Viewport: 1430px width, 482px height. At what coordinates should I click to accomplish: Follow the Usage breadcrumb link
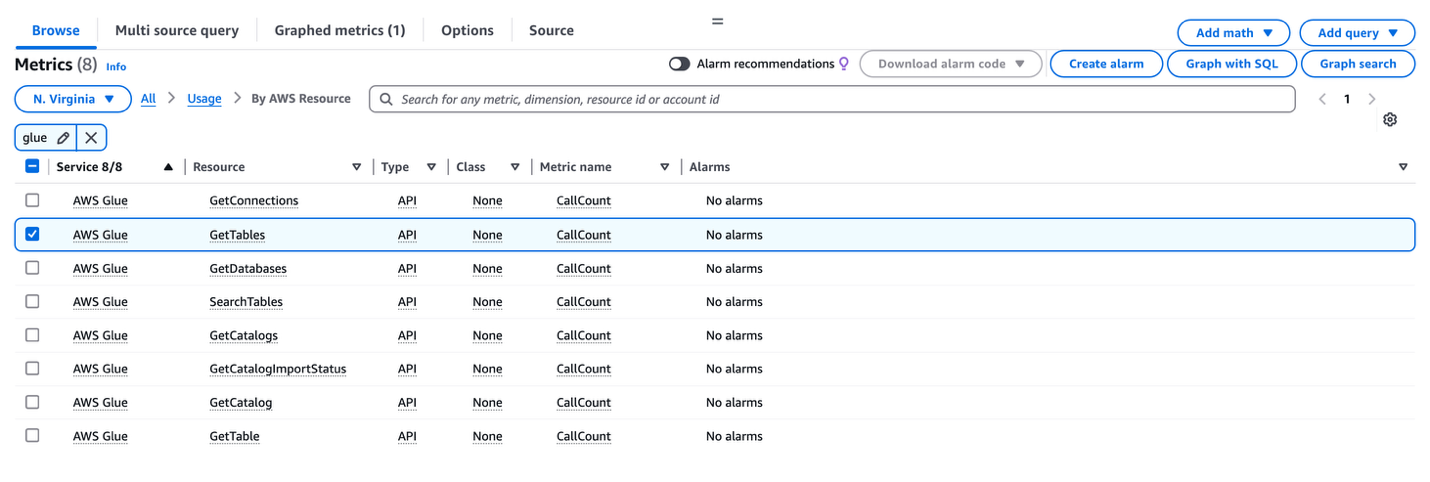tap(204, 99)
